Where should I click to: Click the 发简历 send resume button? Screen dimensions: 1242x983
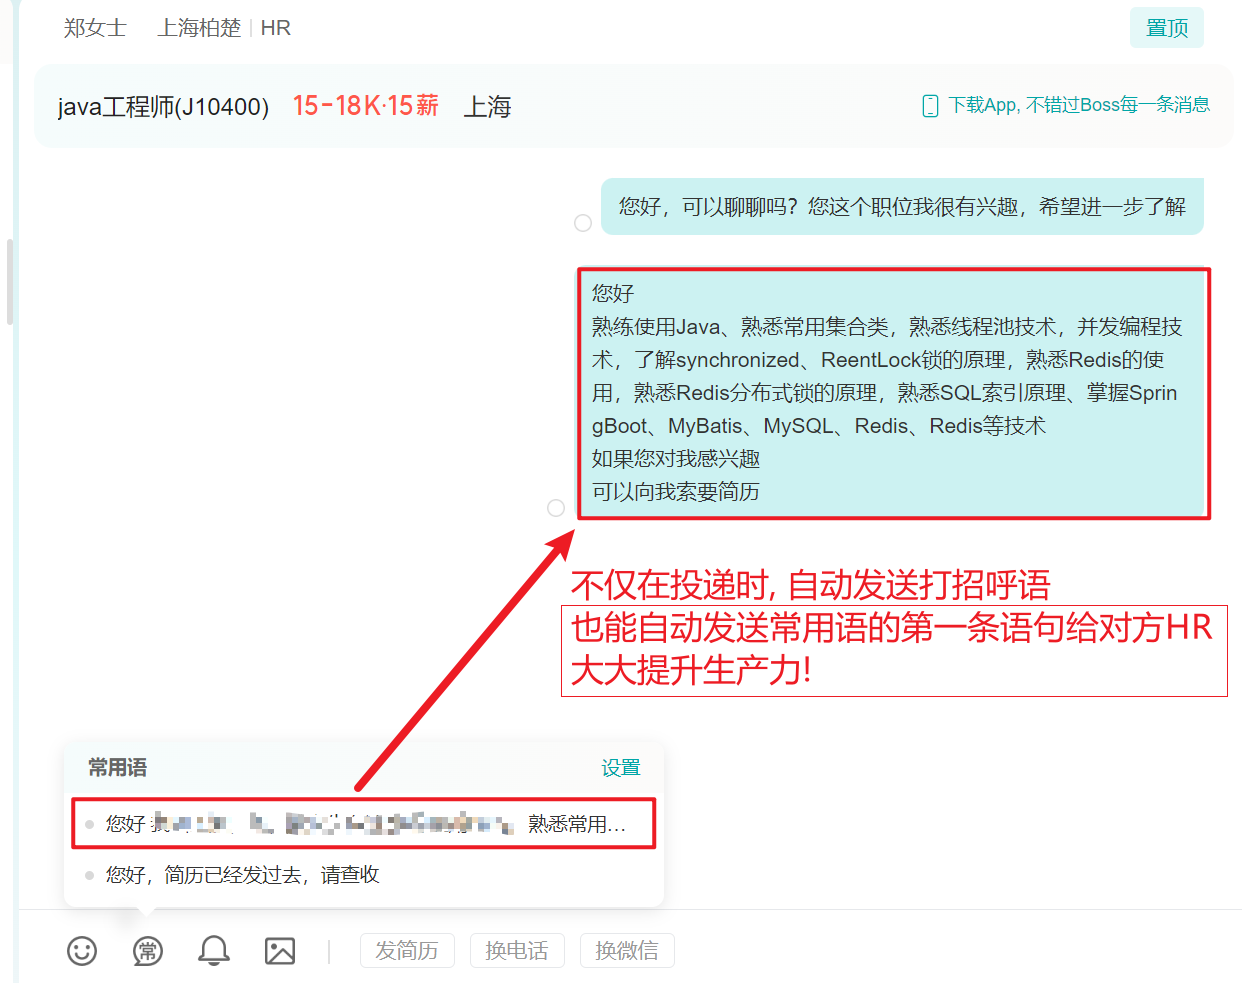(x=407, y=950)
